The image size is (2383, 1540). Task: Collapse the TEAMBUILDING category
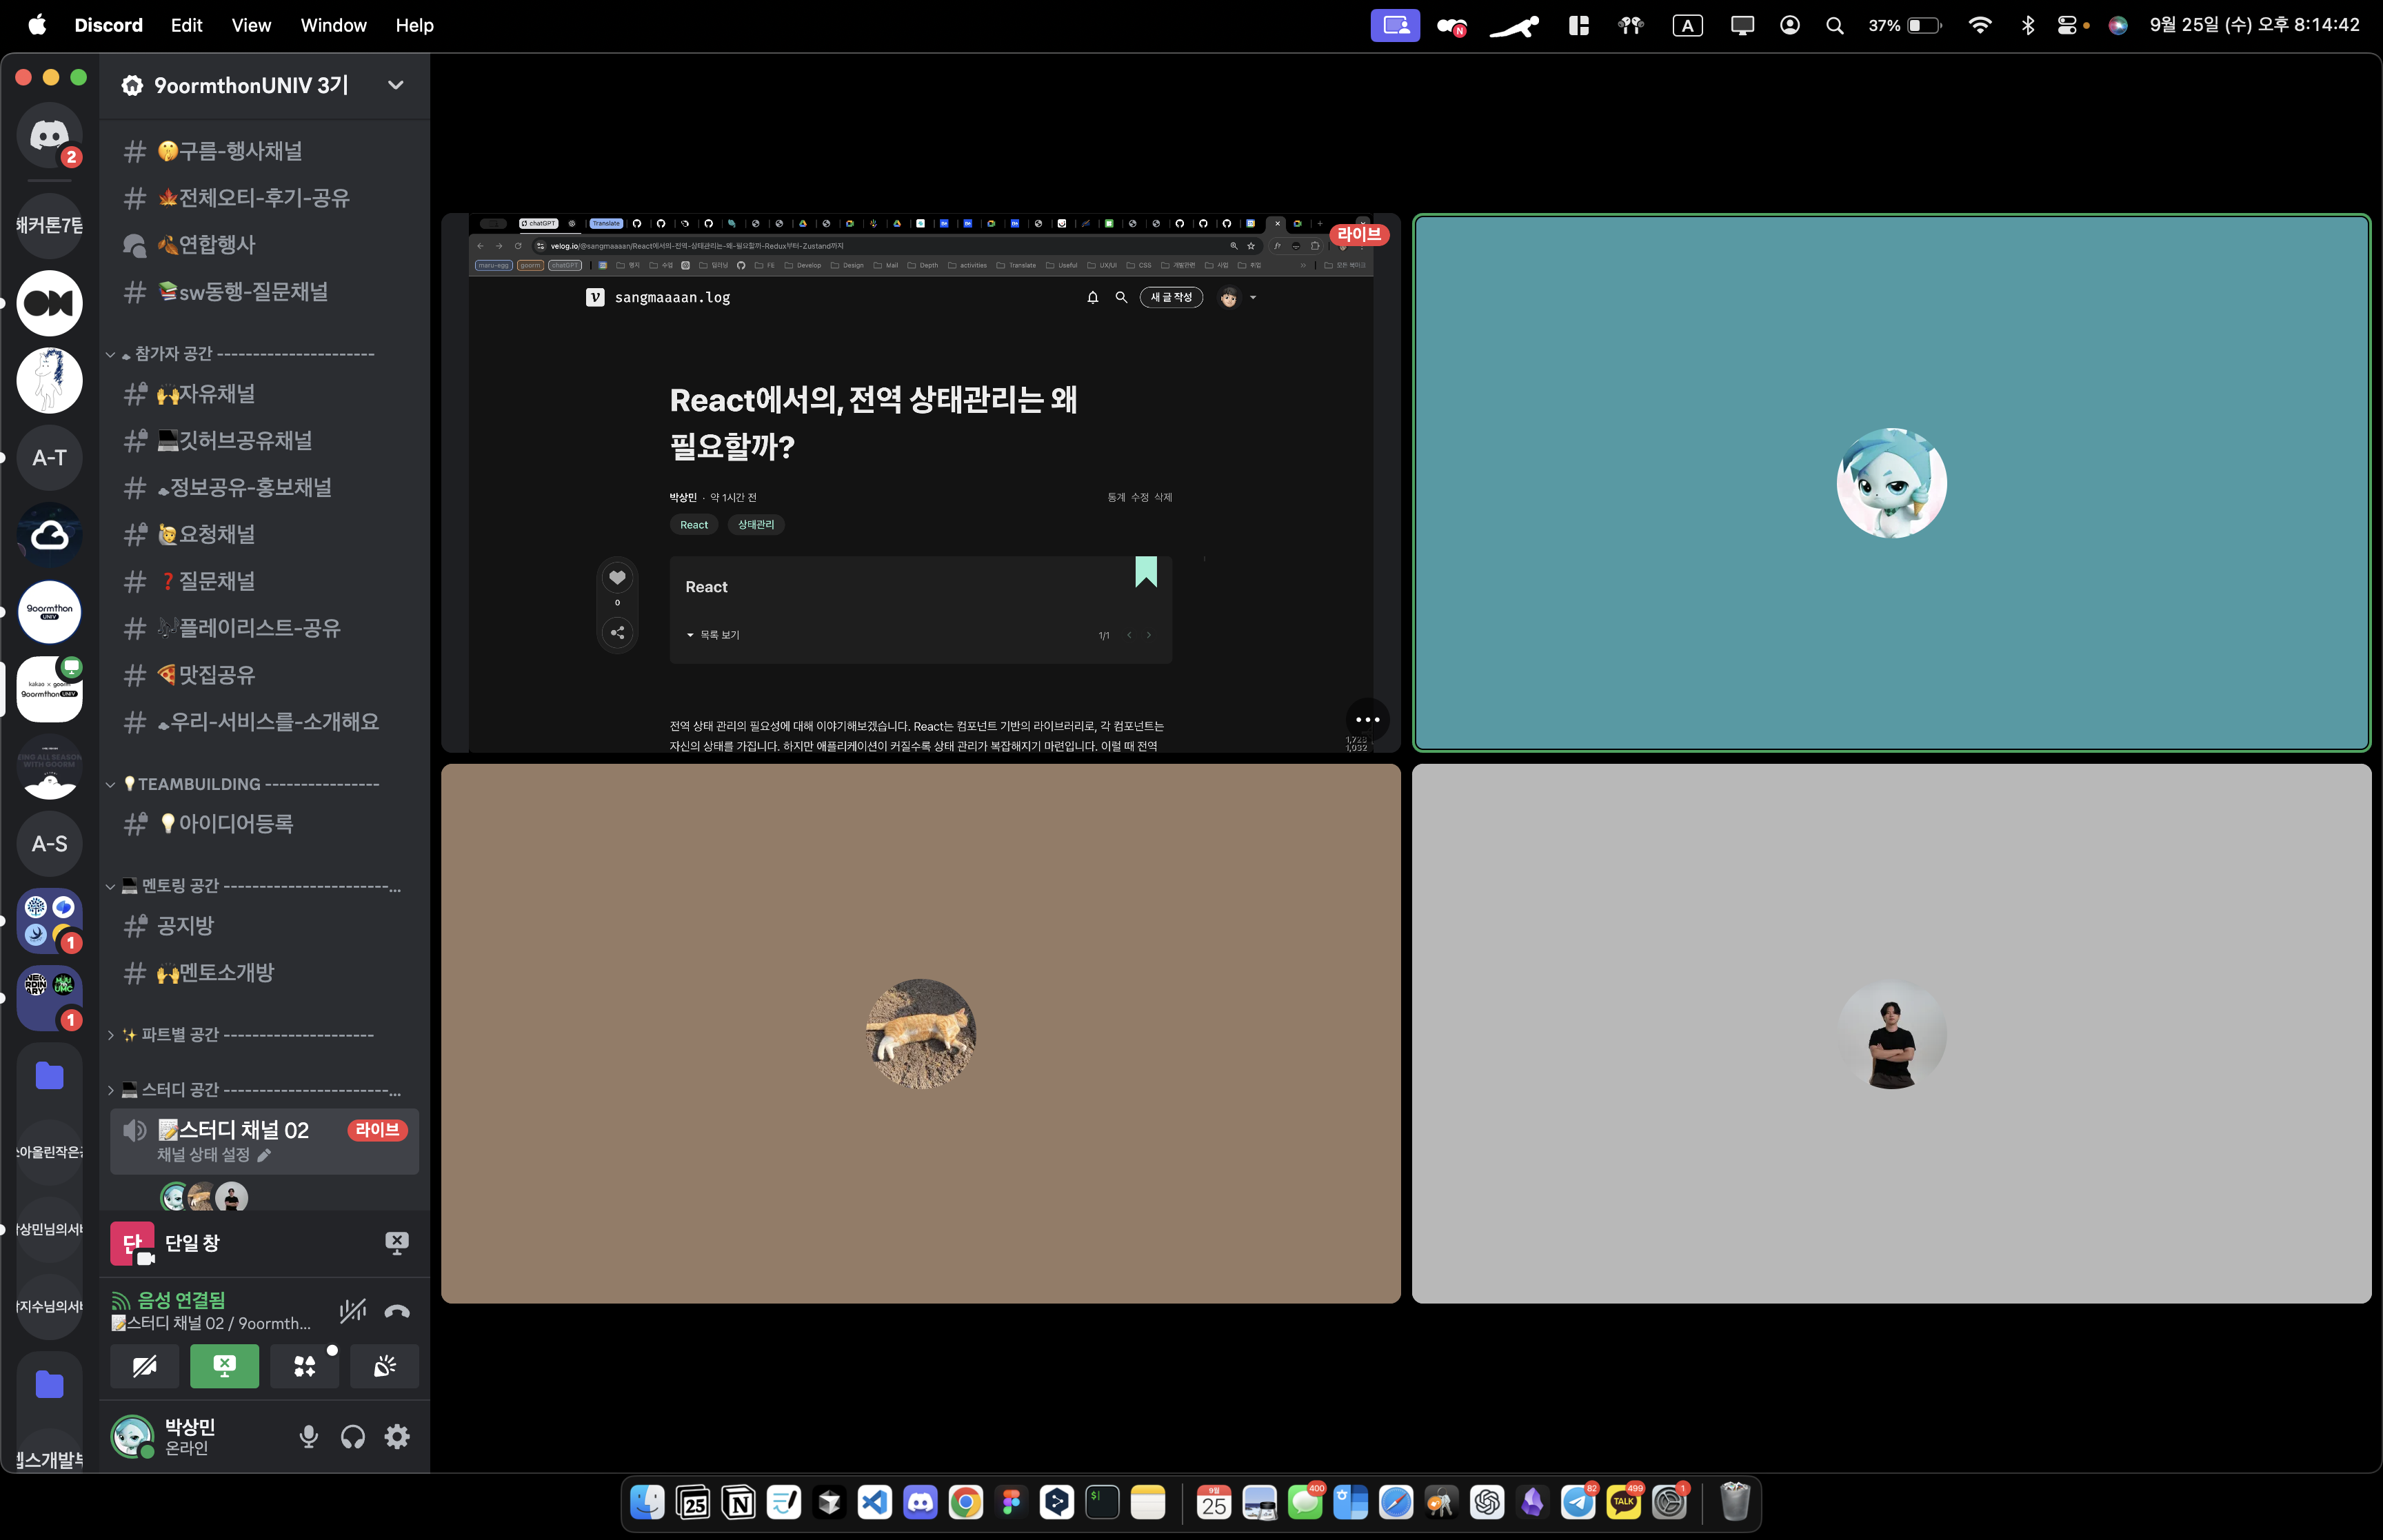coord(199,784)
